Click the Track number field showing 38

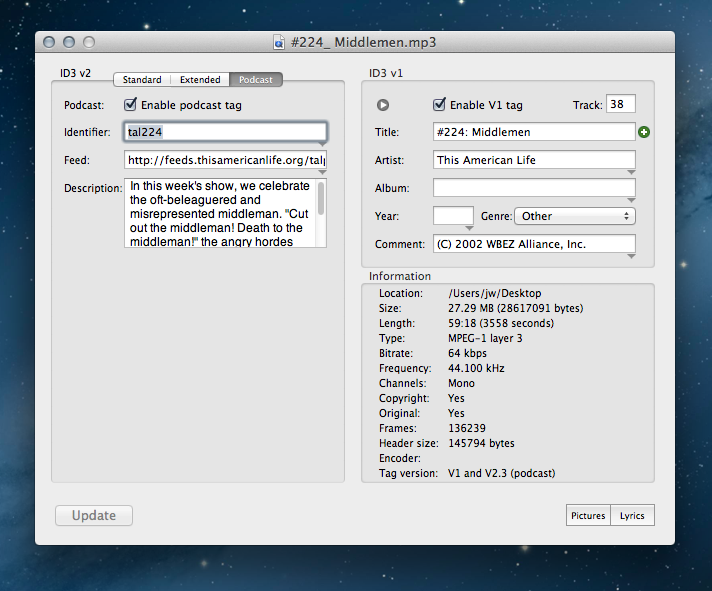click(621, 104)
